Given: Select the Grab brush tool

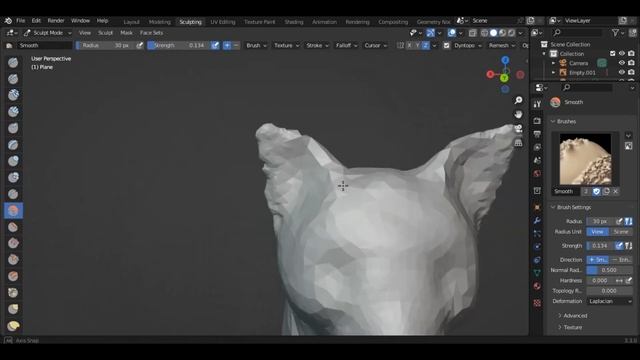Looking at the screenshot, I should 13,309.
